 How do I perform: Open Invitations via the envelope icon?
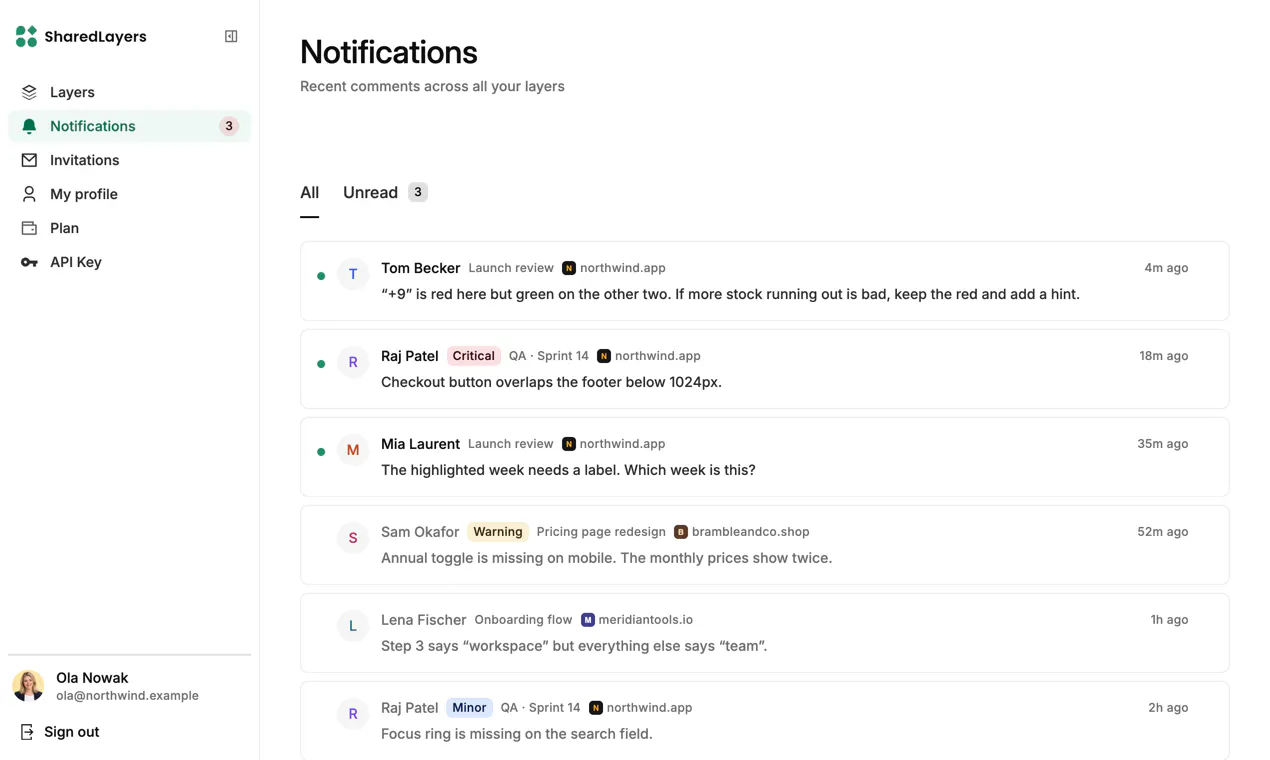29,160
